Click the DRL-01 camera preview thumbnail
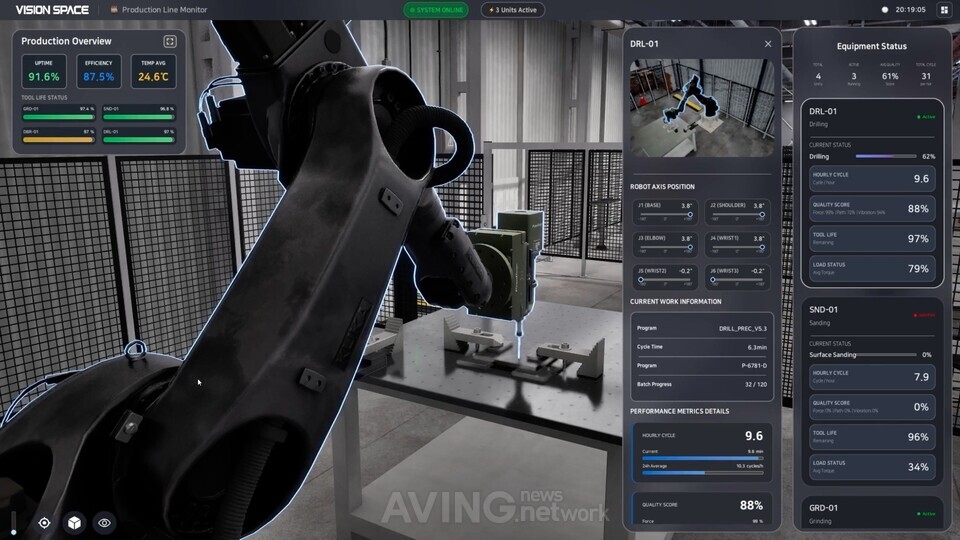This screenshot has height=540, width=960. tap(702, 108)
